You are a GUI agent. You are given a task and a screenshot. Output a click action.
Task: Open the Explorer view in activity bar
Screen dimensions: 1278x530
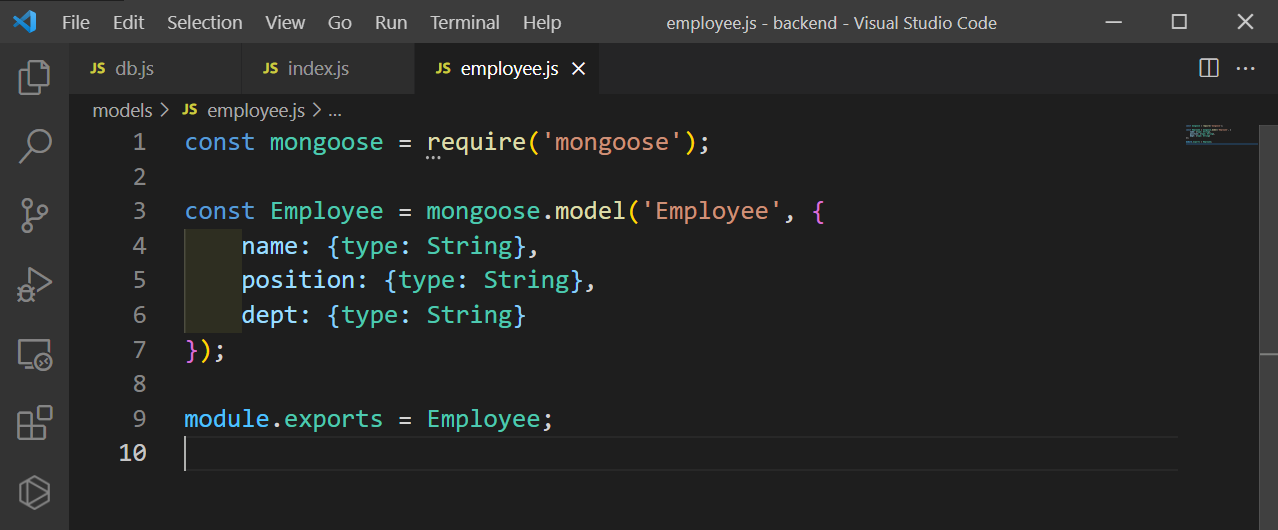34,78
